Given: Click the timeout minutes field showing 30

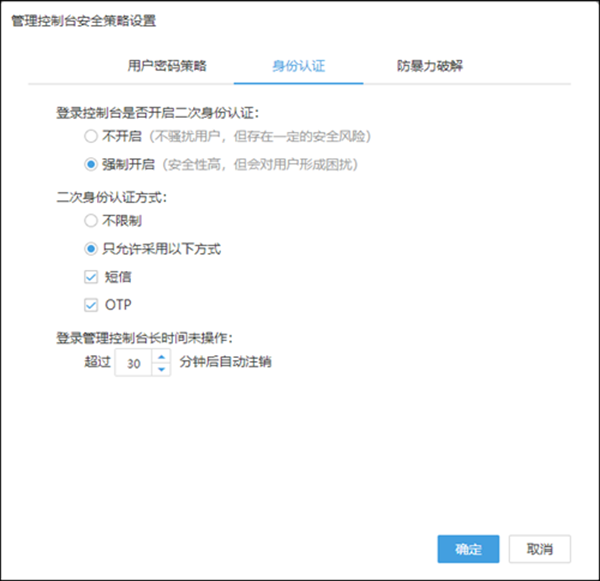Looking at the screenshot, I should point(133,362).
